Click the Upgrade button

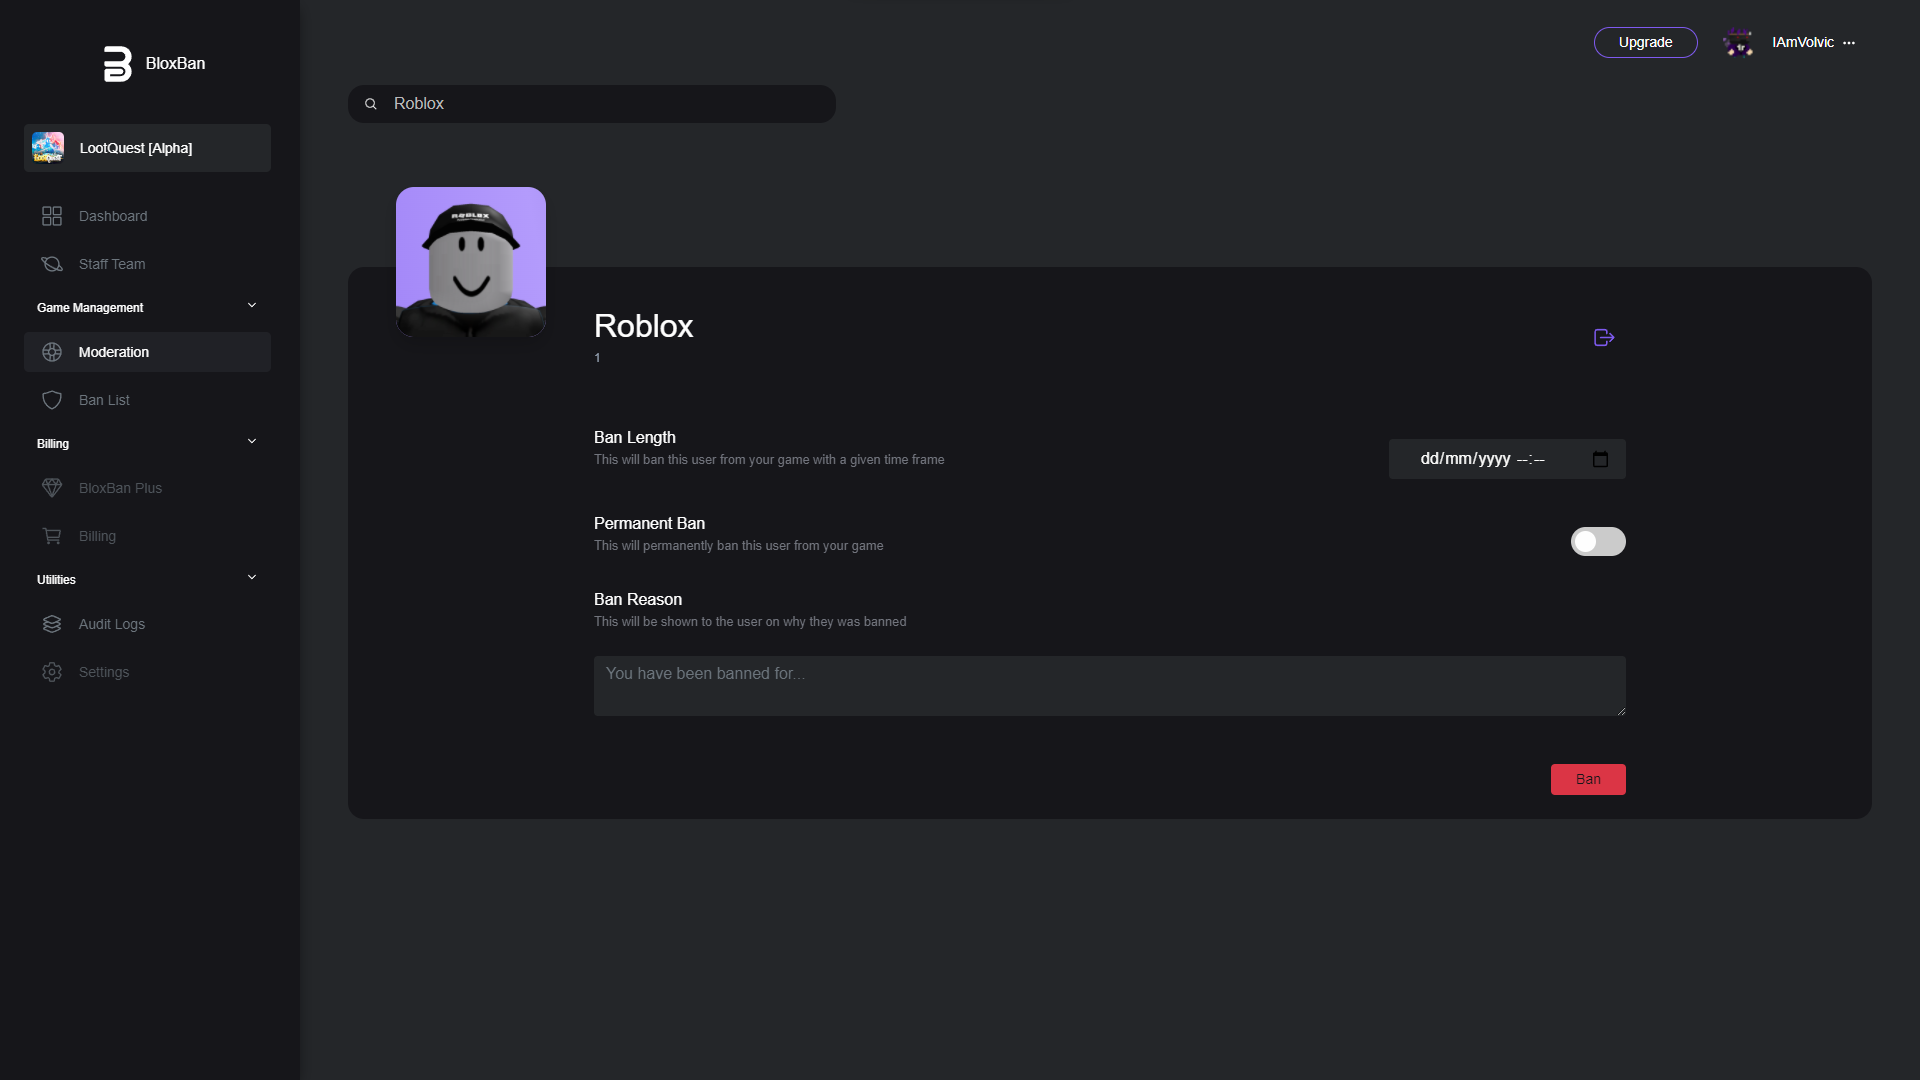click(x=1645, y=43)
